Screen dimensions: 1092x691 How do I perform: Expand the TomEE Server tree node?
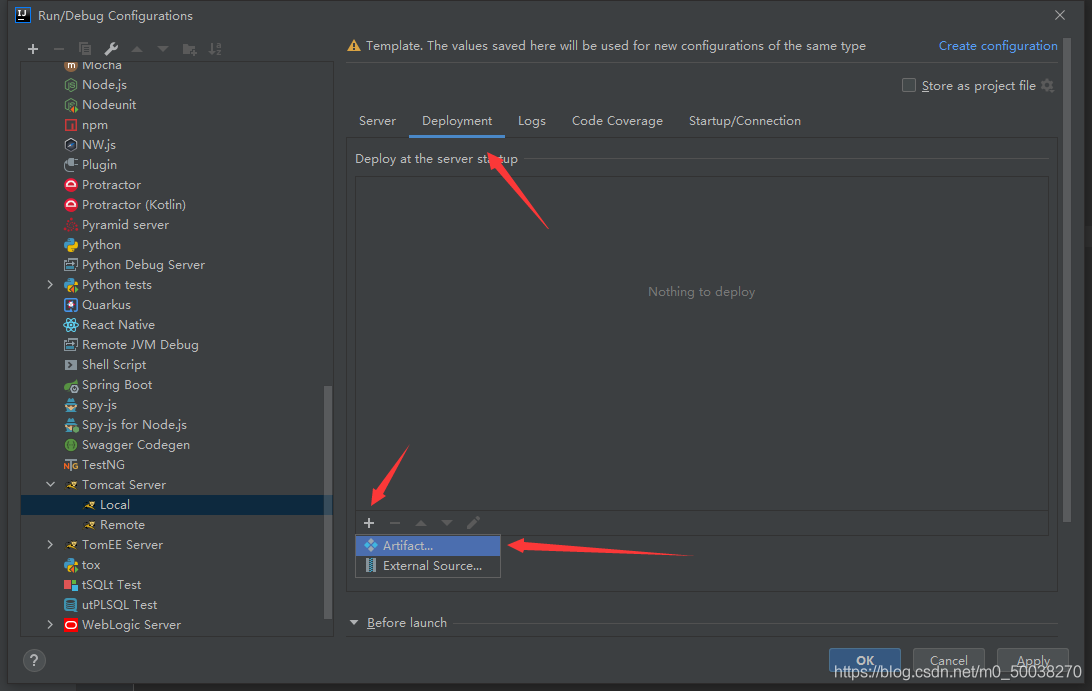51,545
